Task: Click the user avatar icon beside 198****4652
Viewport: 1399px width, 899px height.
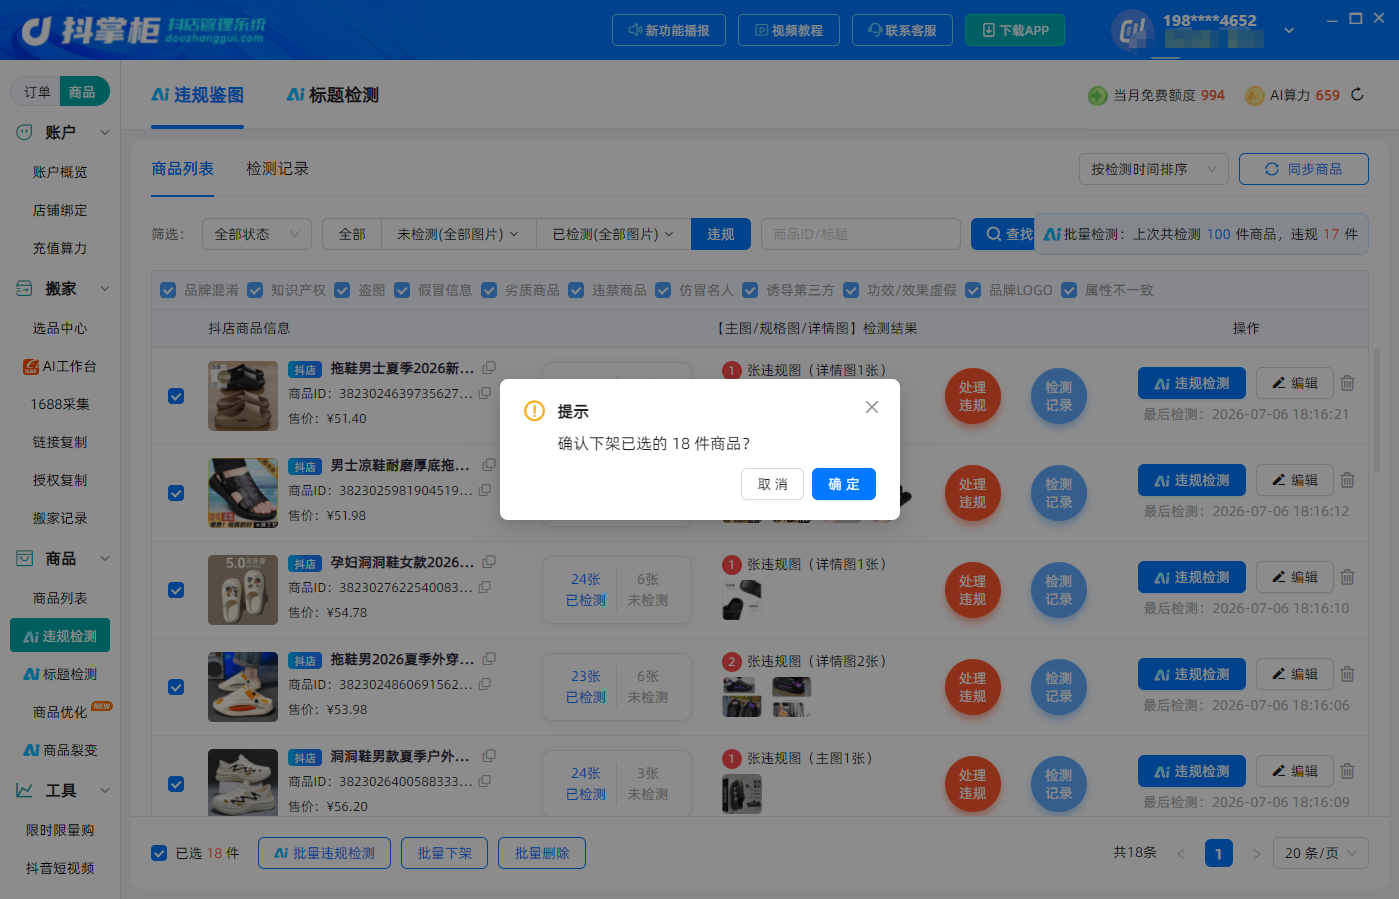Action: point(1132,30)
